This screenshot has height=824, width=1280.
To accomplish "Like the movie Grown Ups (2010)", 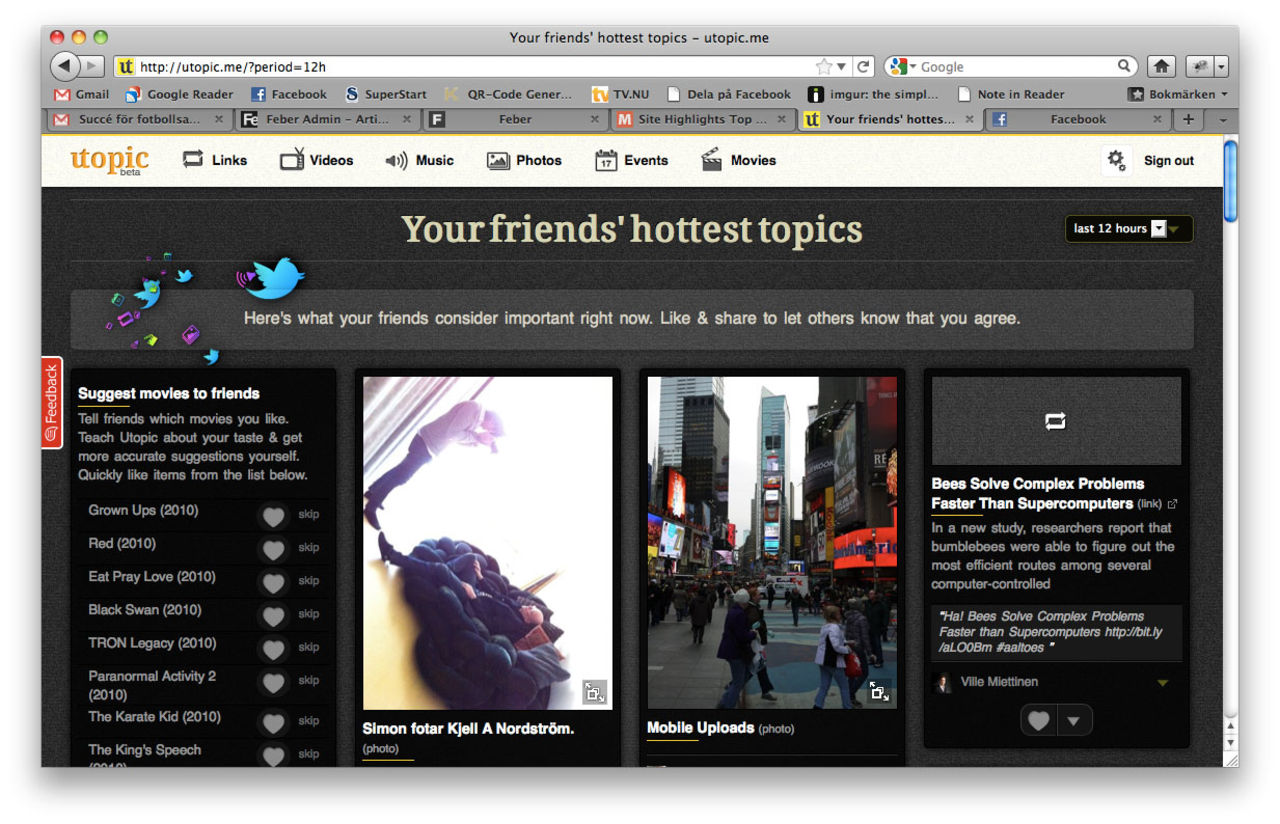I will point(273,515).
